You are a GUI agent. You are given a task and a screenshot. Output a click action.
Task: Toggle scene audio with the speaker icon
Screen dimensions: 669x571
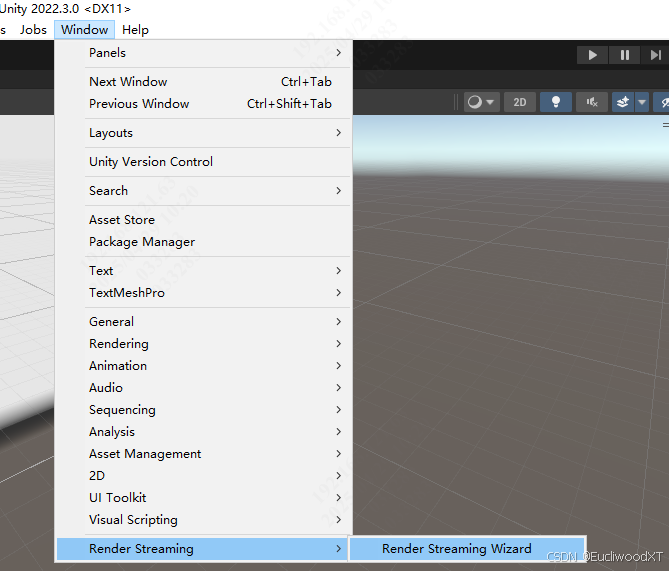click(591, 102)
